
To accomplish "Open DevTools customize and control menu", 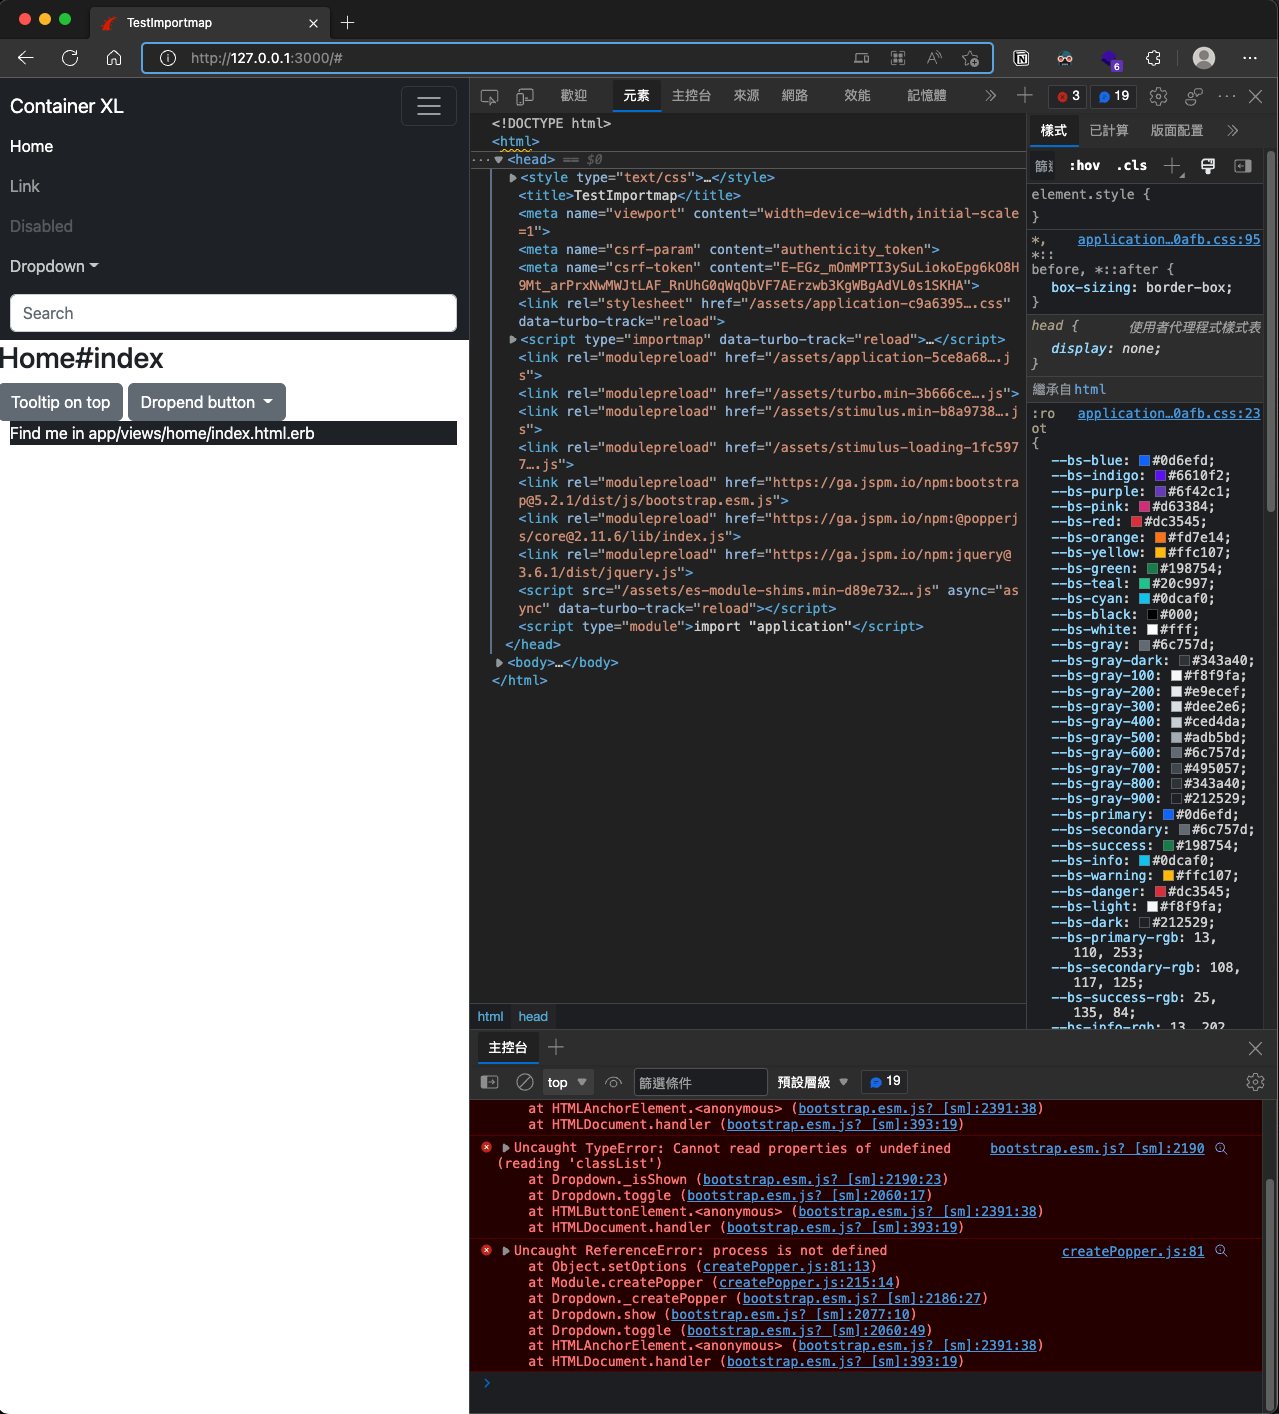I will 1227,96.
